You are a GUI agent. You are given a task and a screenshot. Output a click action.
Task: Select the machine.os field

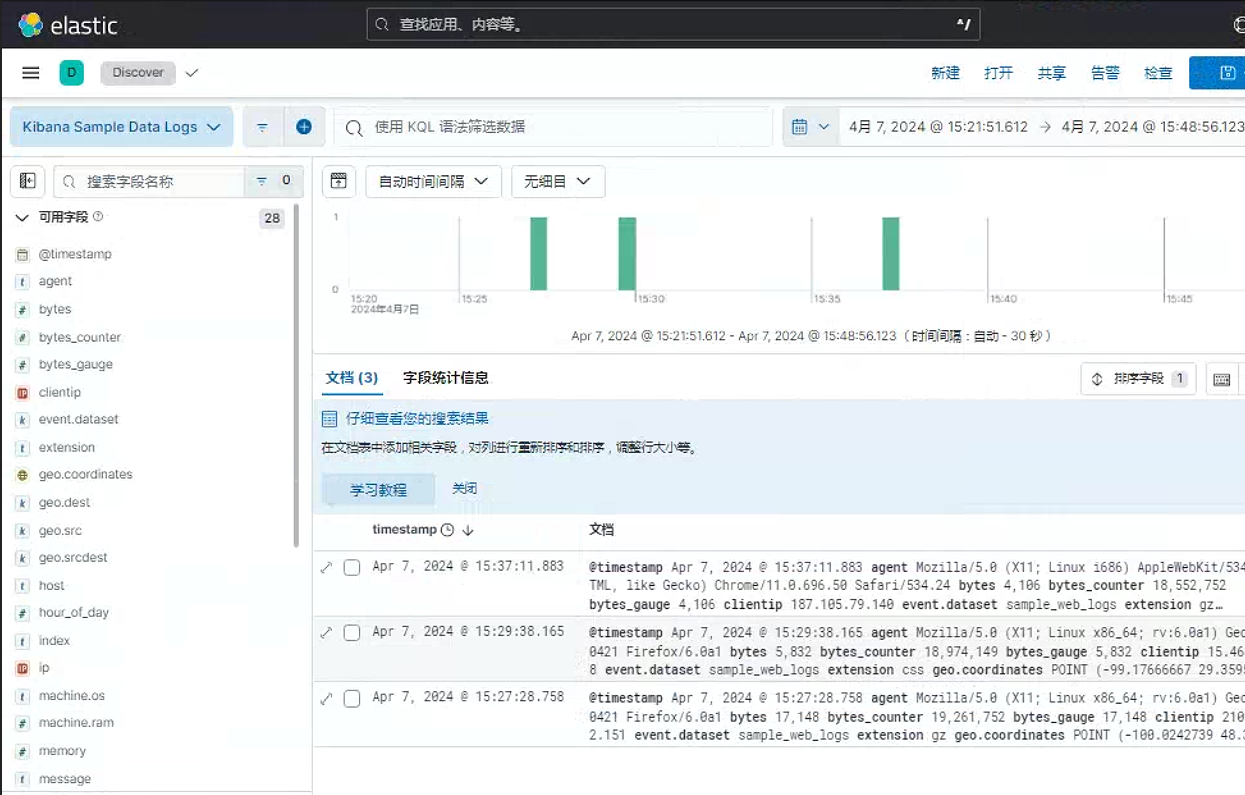(x=72, y=696)
